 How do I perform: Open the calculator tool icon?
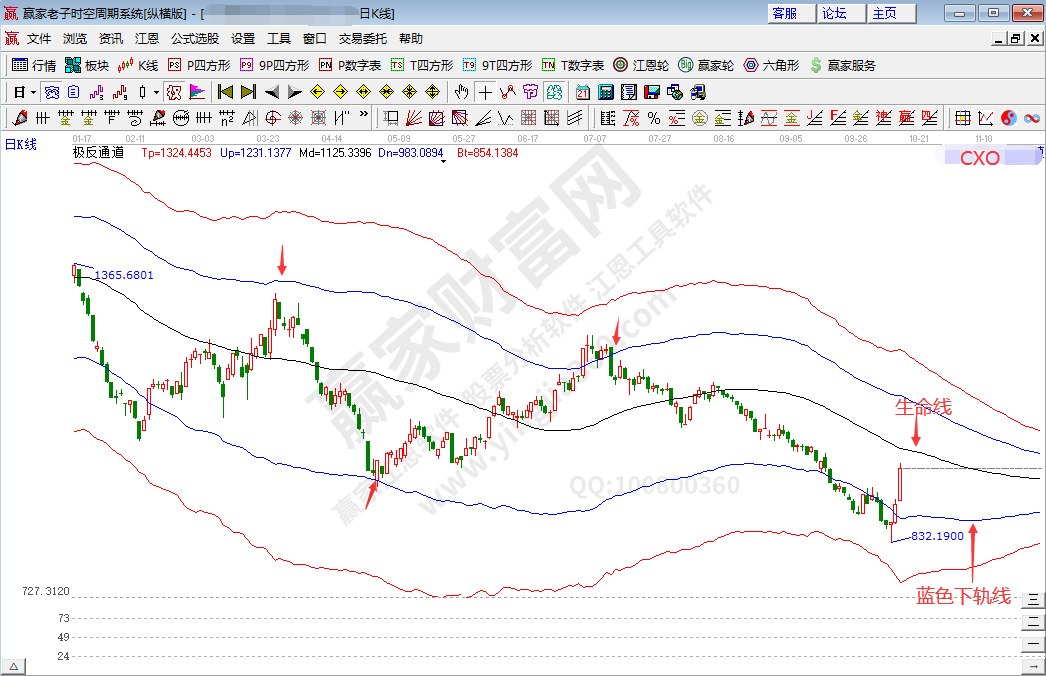(605, 92)
